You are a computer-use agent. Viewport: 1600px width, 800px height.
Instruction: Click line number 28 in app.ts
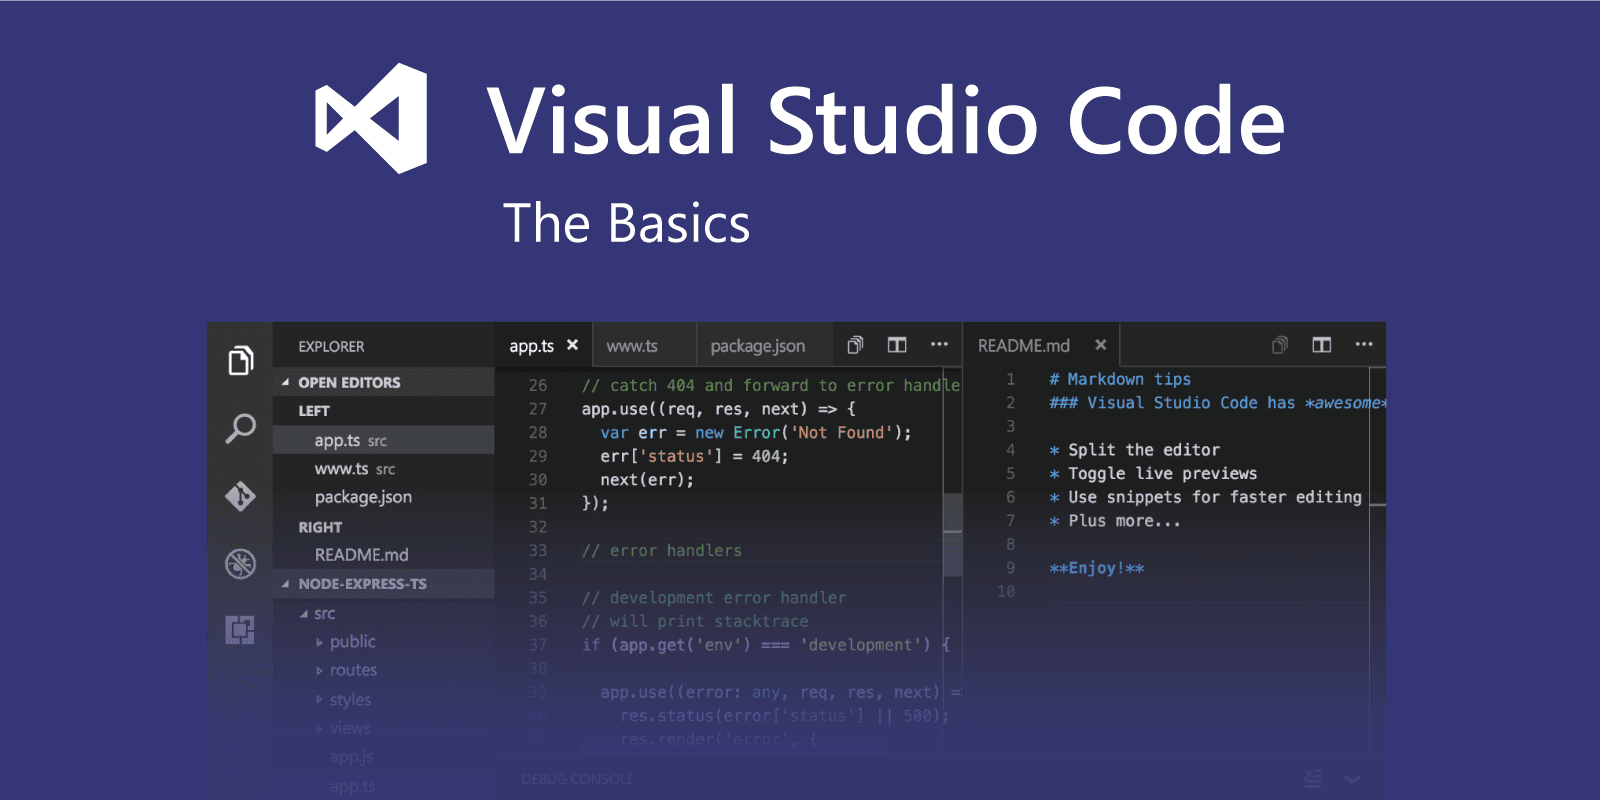(538, 432)
